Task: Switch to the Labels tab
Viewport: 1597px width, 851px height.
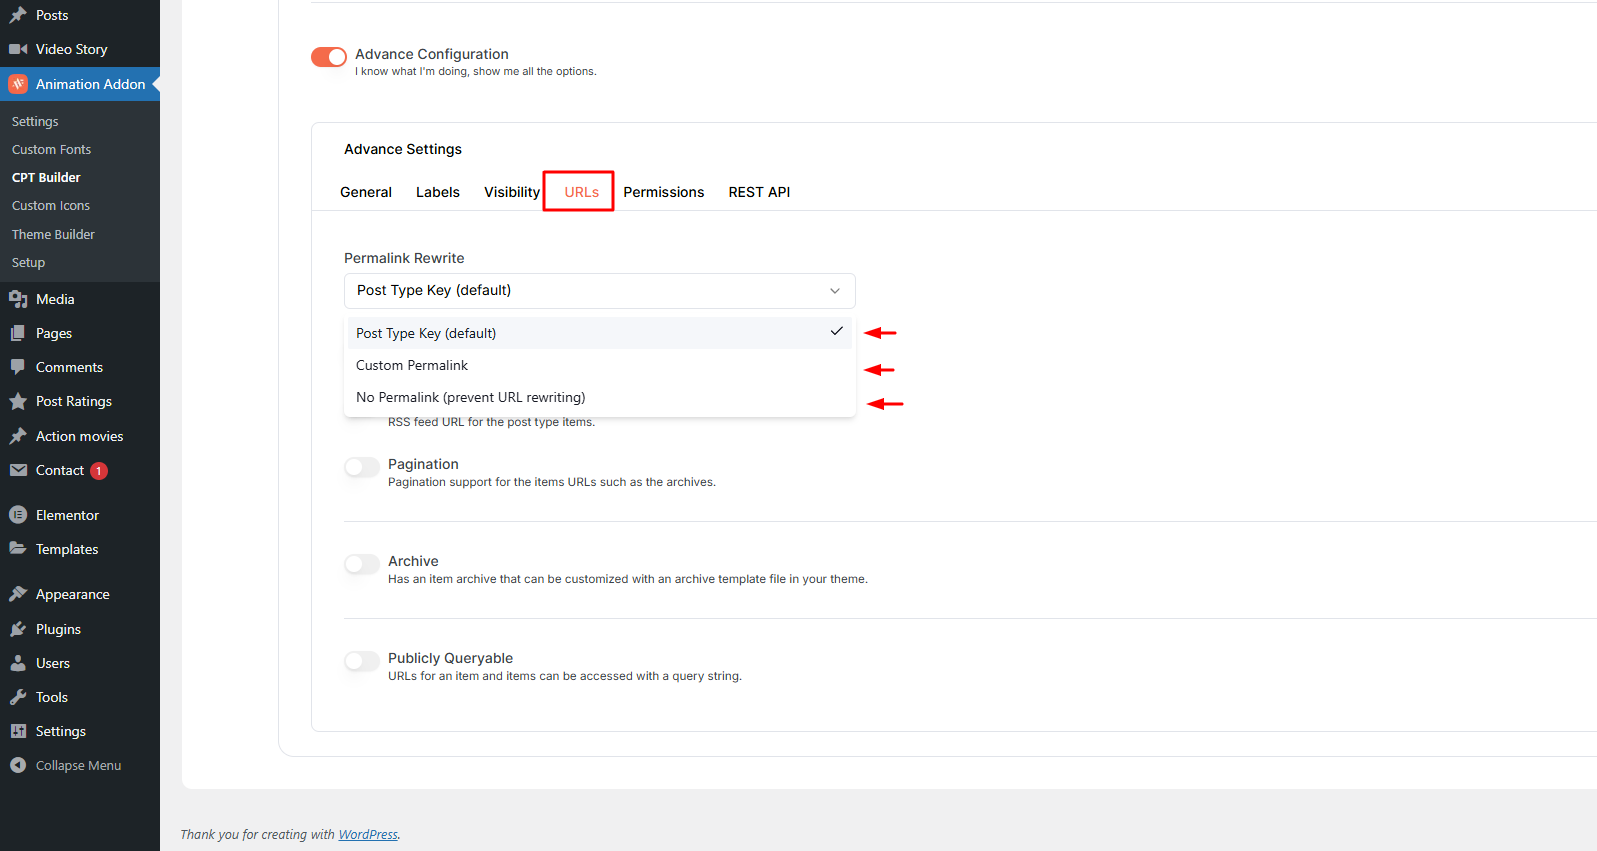Action: click(438, 192)
